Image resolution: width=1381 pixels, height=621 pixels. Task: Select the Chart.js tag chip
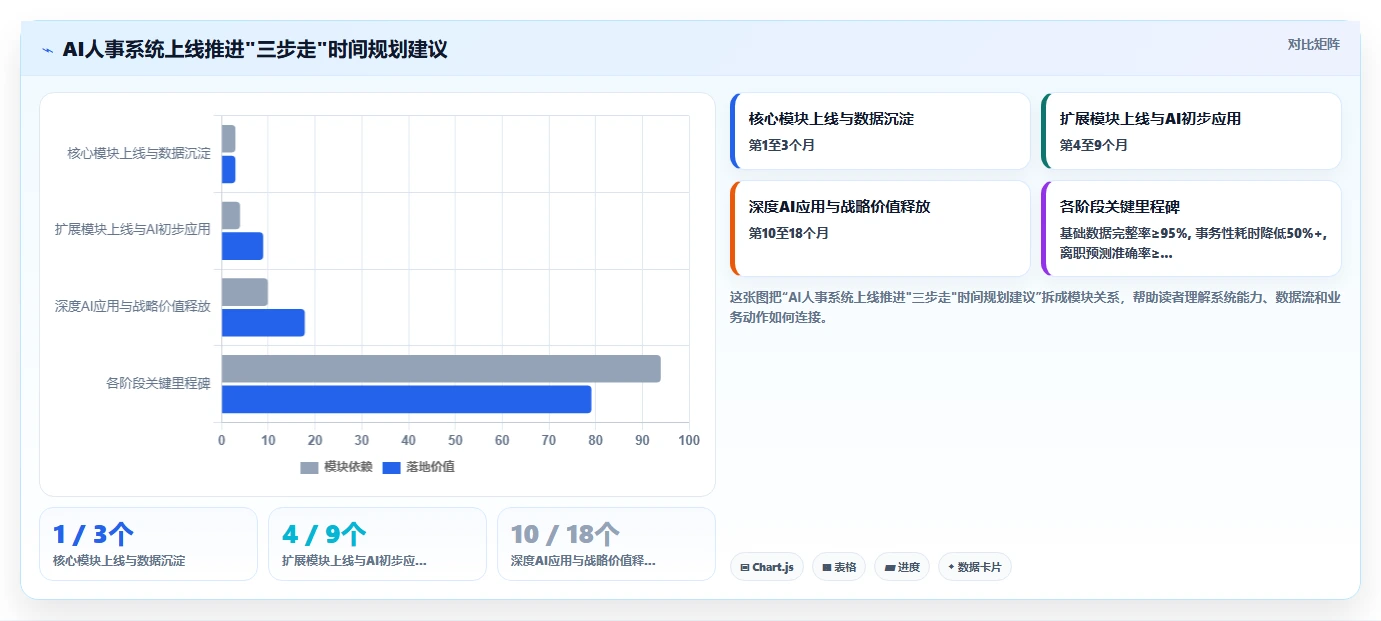[x=767, y=567]
